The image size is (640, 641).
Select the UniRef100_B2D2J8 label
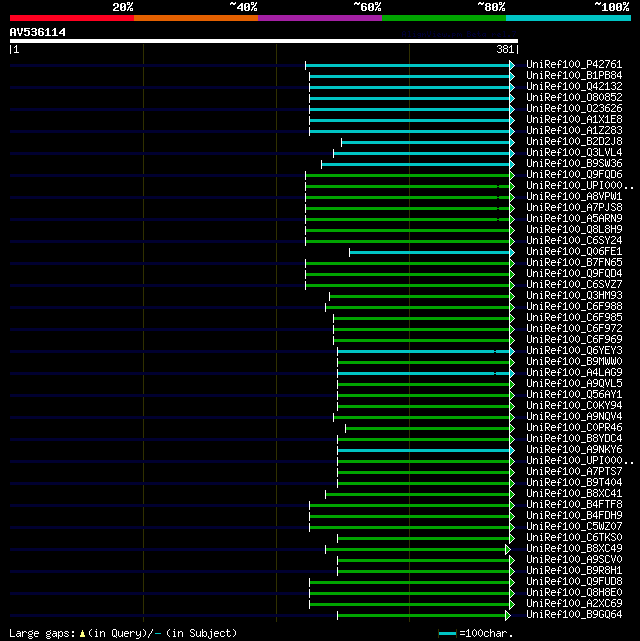pos(574,141)
